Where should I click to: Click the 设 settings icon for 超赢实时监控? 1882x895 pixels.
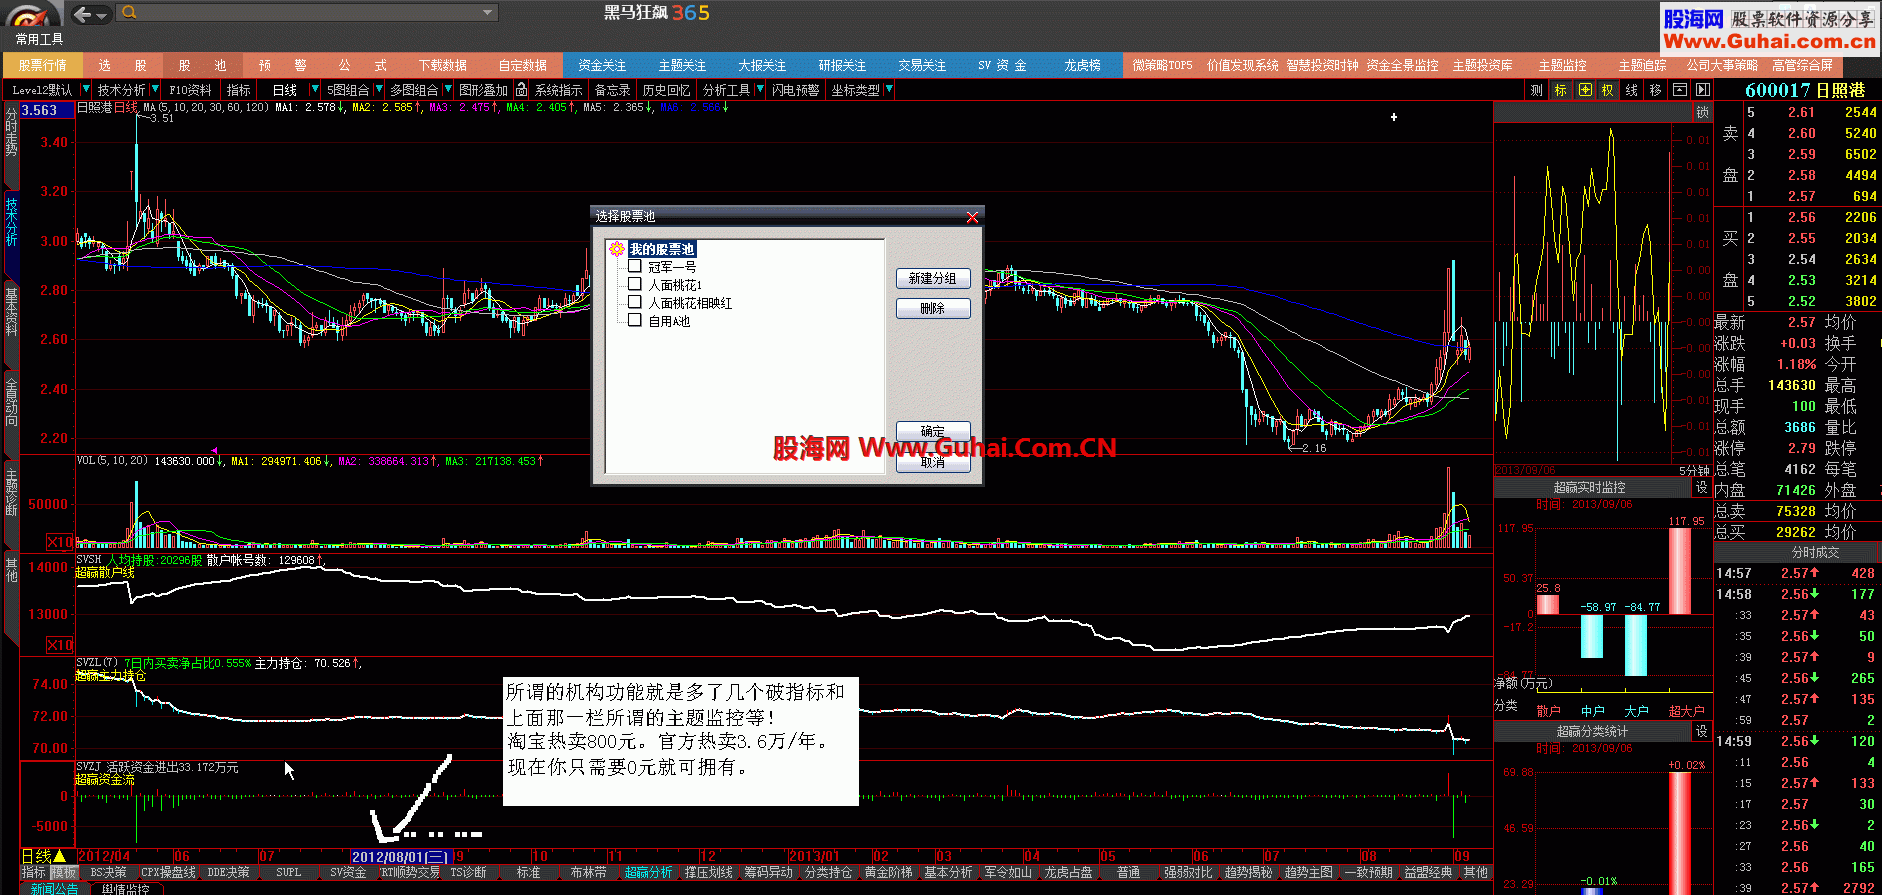click(1702, 488)
